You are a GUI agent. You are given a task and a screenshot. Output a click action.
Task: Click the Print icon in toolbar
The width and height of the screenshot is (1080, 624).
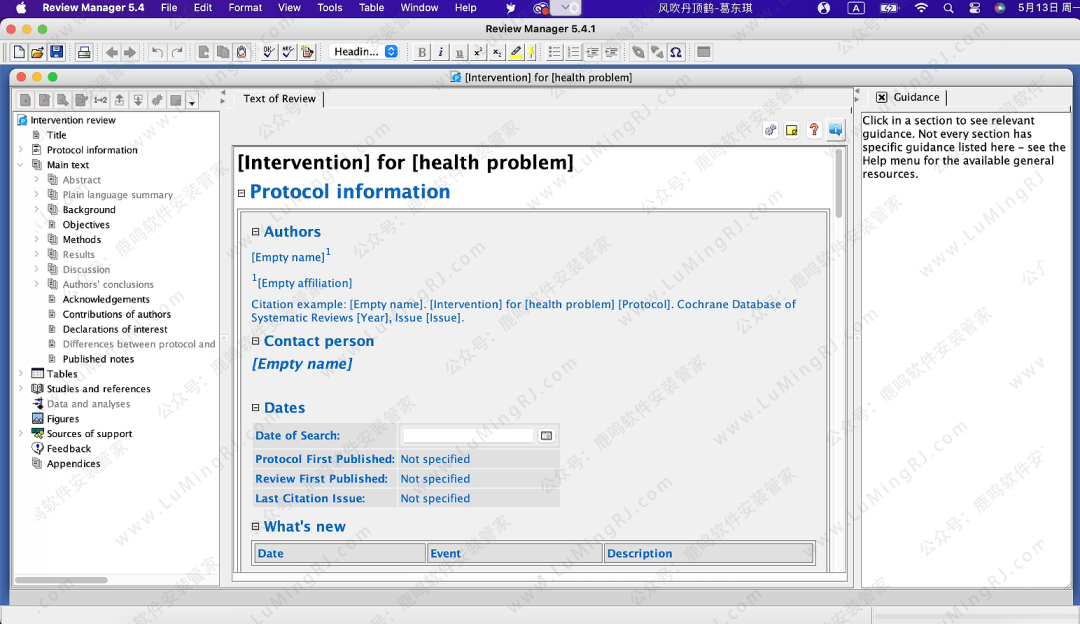pos(84,52)
